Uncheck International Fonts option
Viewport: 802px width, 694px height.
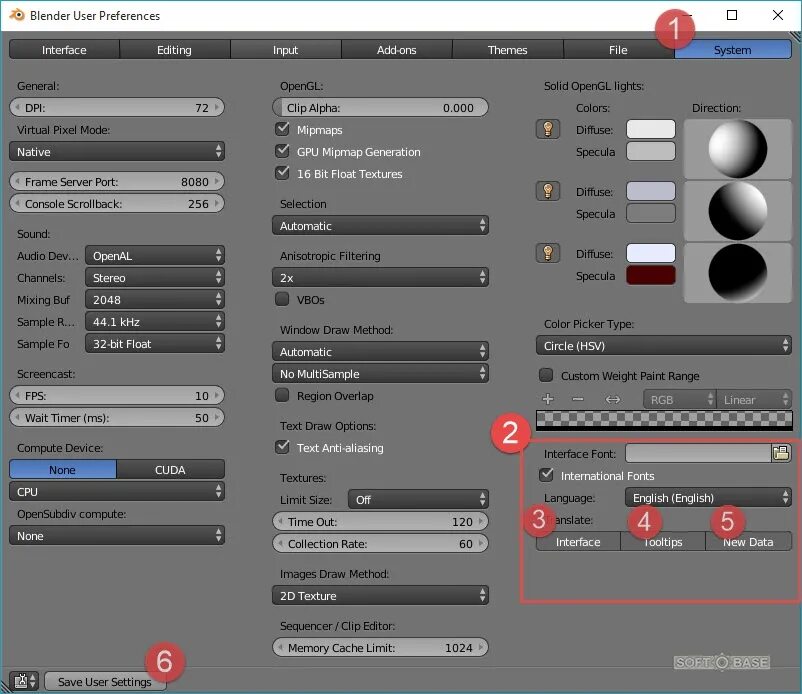click(546, 475)
